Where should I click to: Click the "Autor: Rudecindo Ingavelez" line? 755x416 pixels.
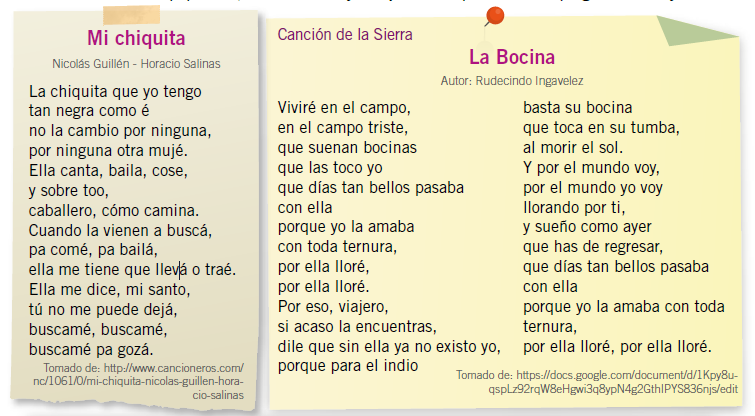(511, 79)
